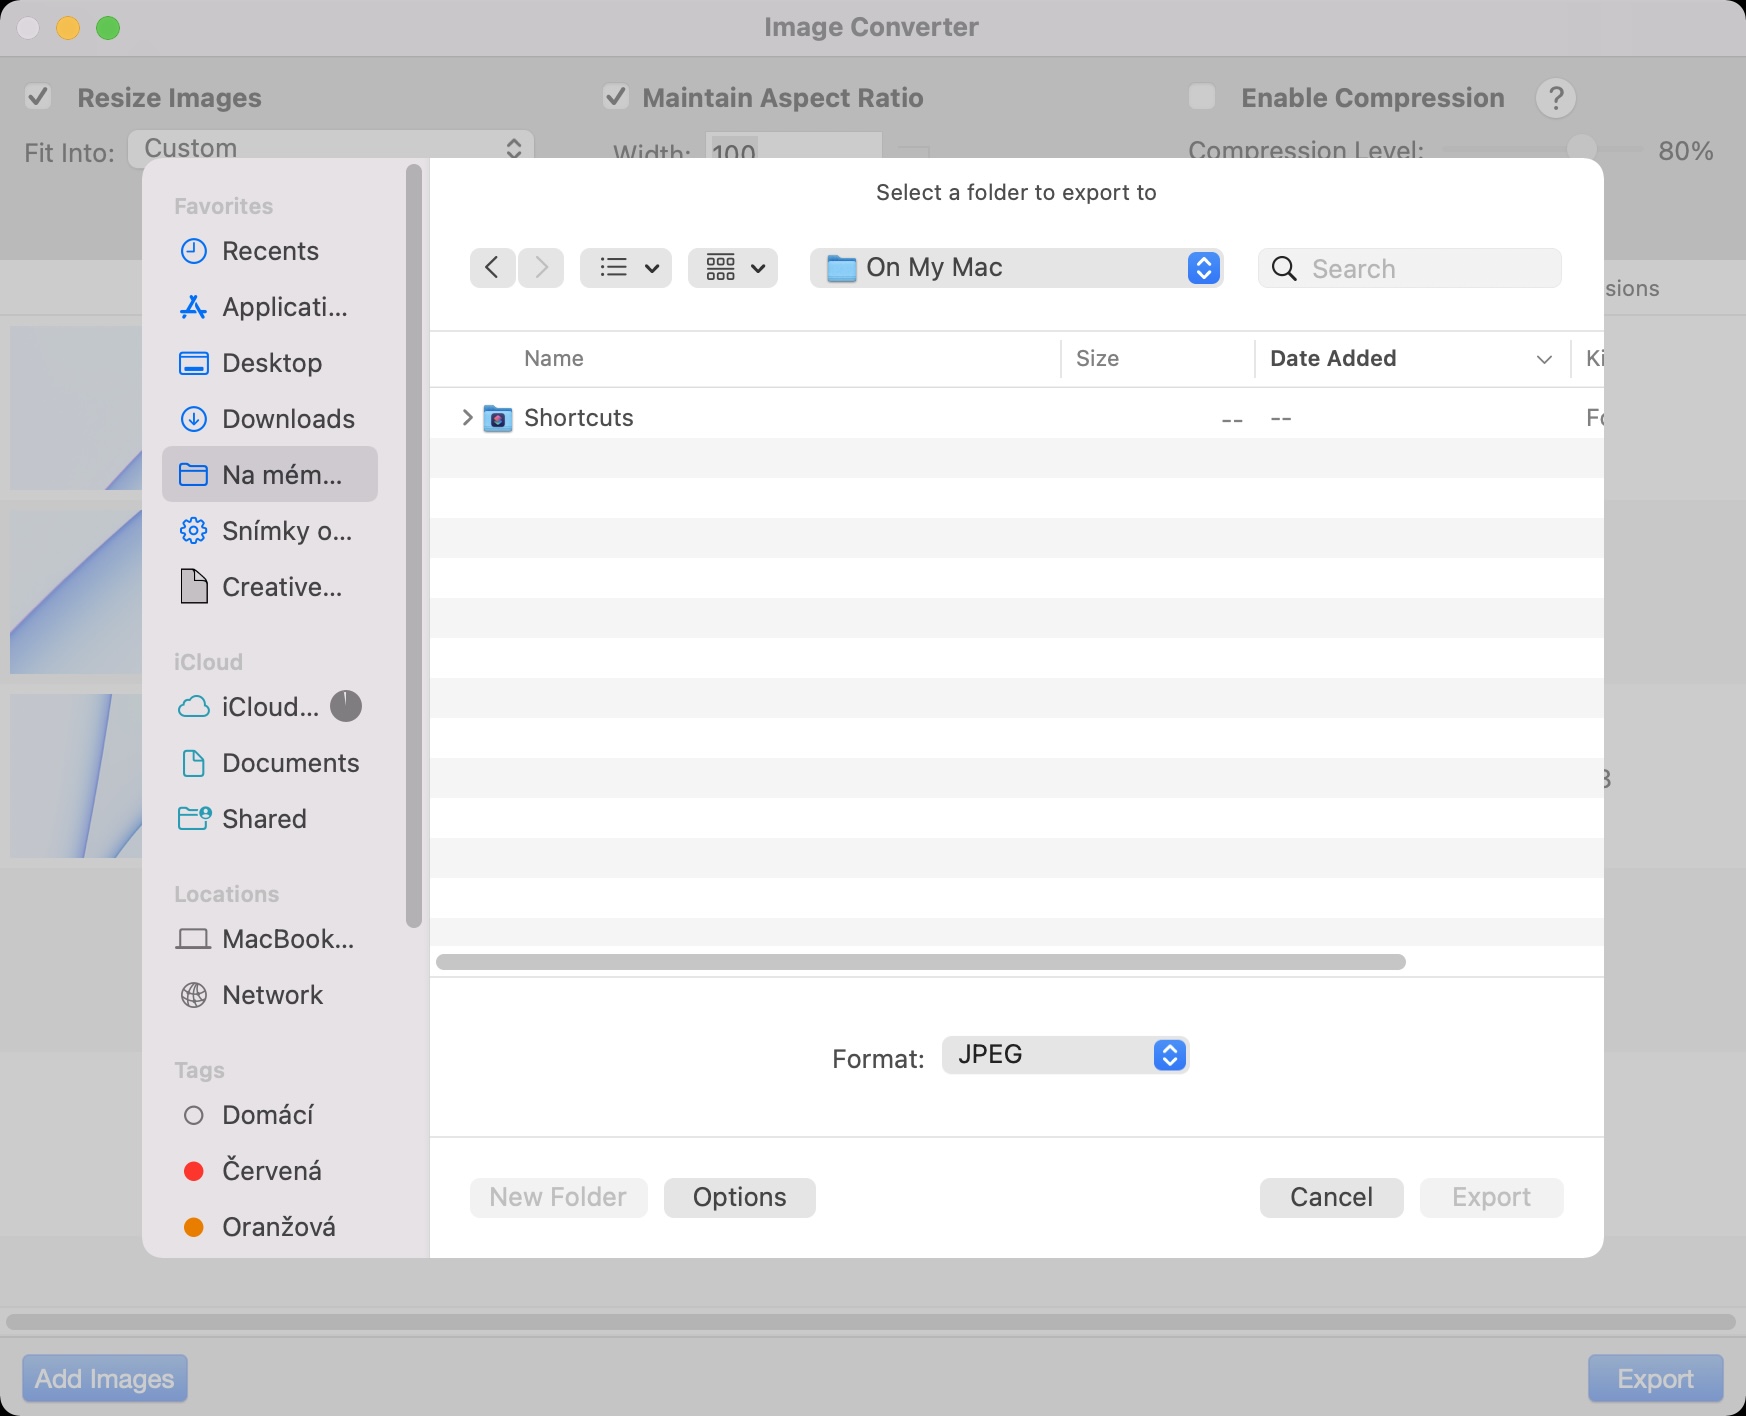Open Recents in the sidebar

pos(269,251)
